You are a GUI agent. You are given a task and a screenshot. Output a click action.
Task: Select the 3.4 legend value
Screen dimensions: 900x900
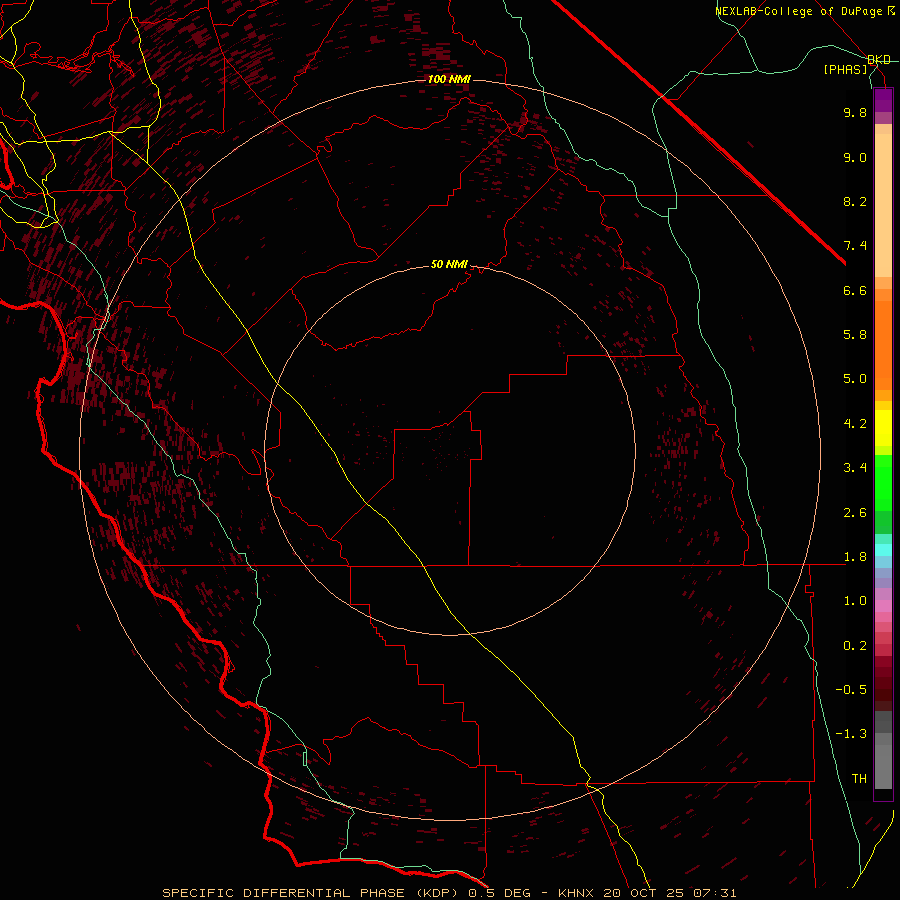point(855,468)
